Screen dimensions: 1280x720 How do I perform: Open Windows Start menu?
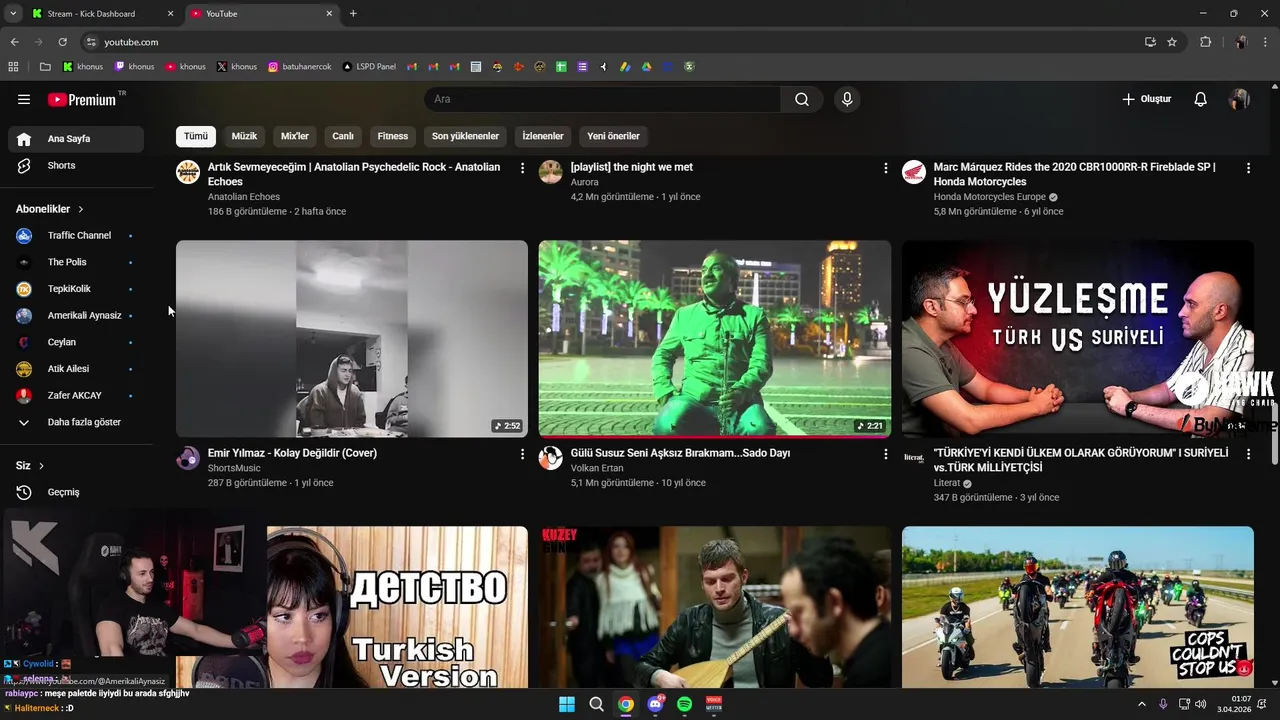point(567,704)
